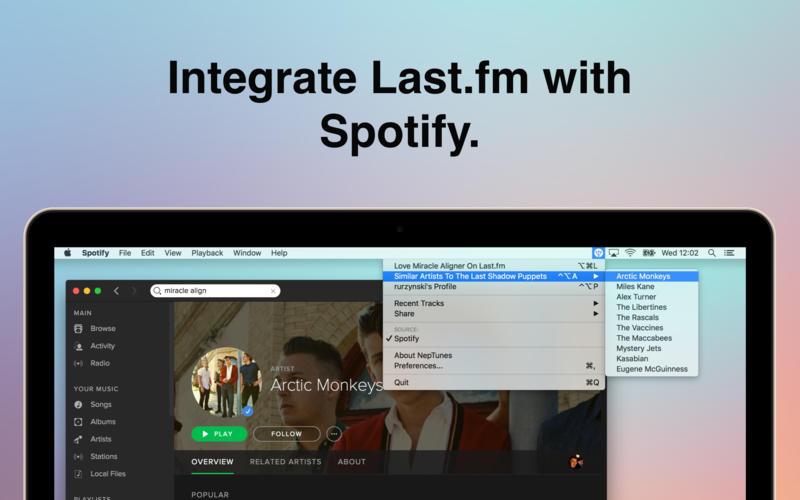Open the View menu

172,253
